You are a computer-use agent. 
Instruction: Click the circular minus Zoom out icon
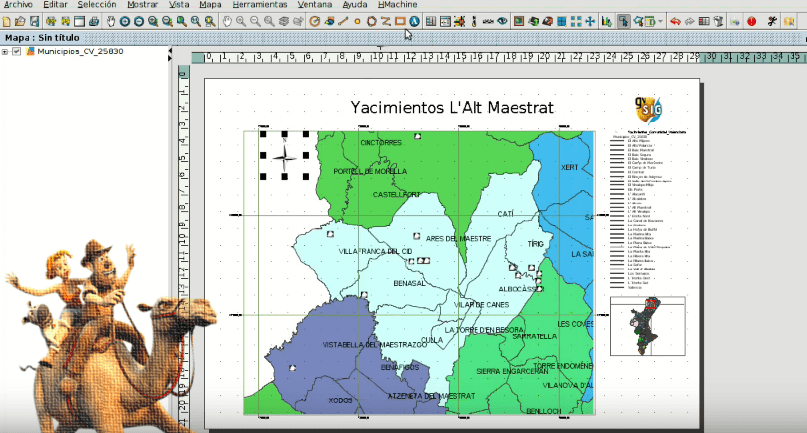pyautogui.click(x=139, y=21)
